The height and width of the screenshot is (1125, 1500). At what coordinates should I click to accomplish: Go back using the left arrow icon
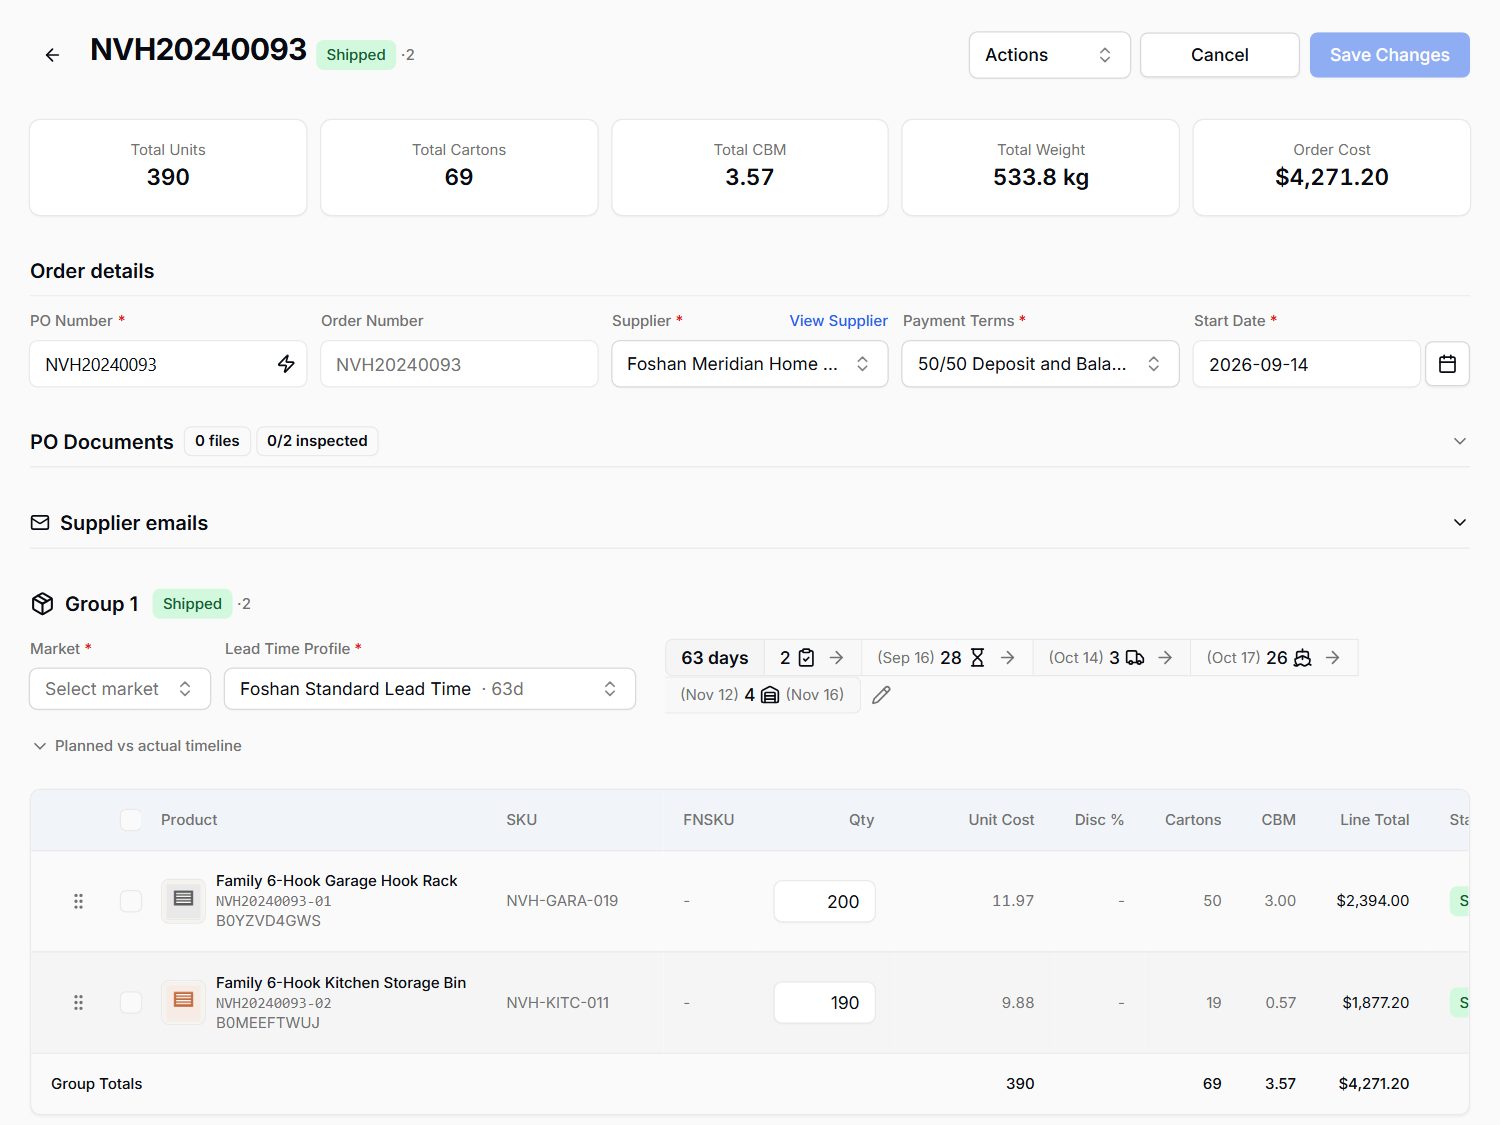pyautogui.click(x=52, y=55)
